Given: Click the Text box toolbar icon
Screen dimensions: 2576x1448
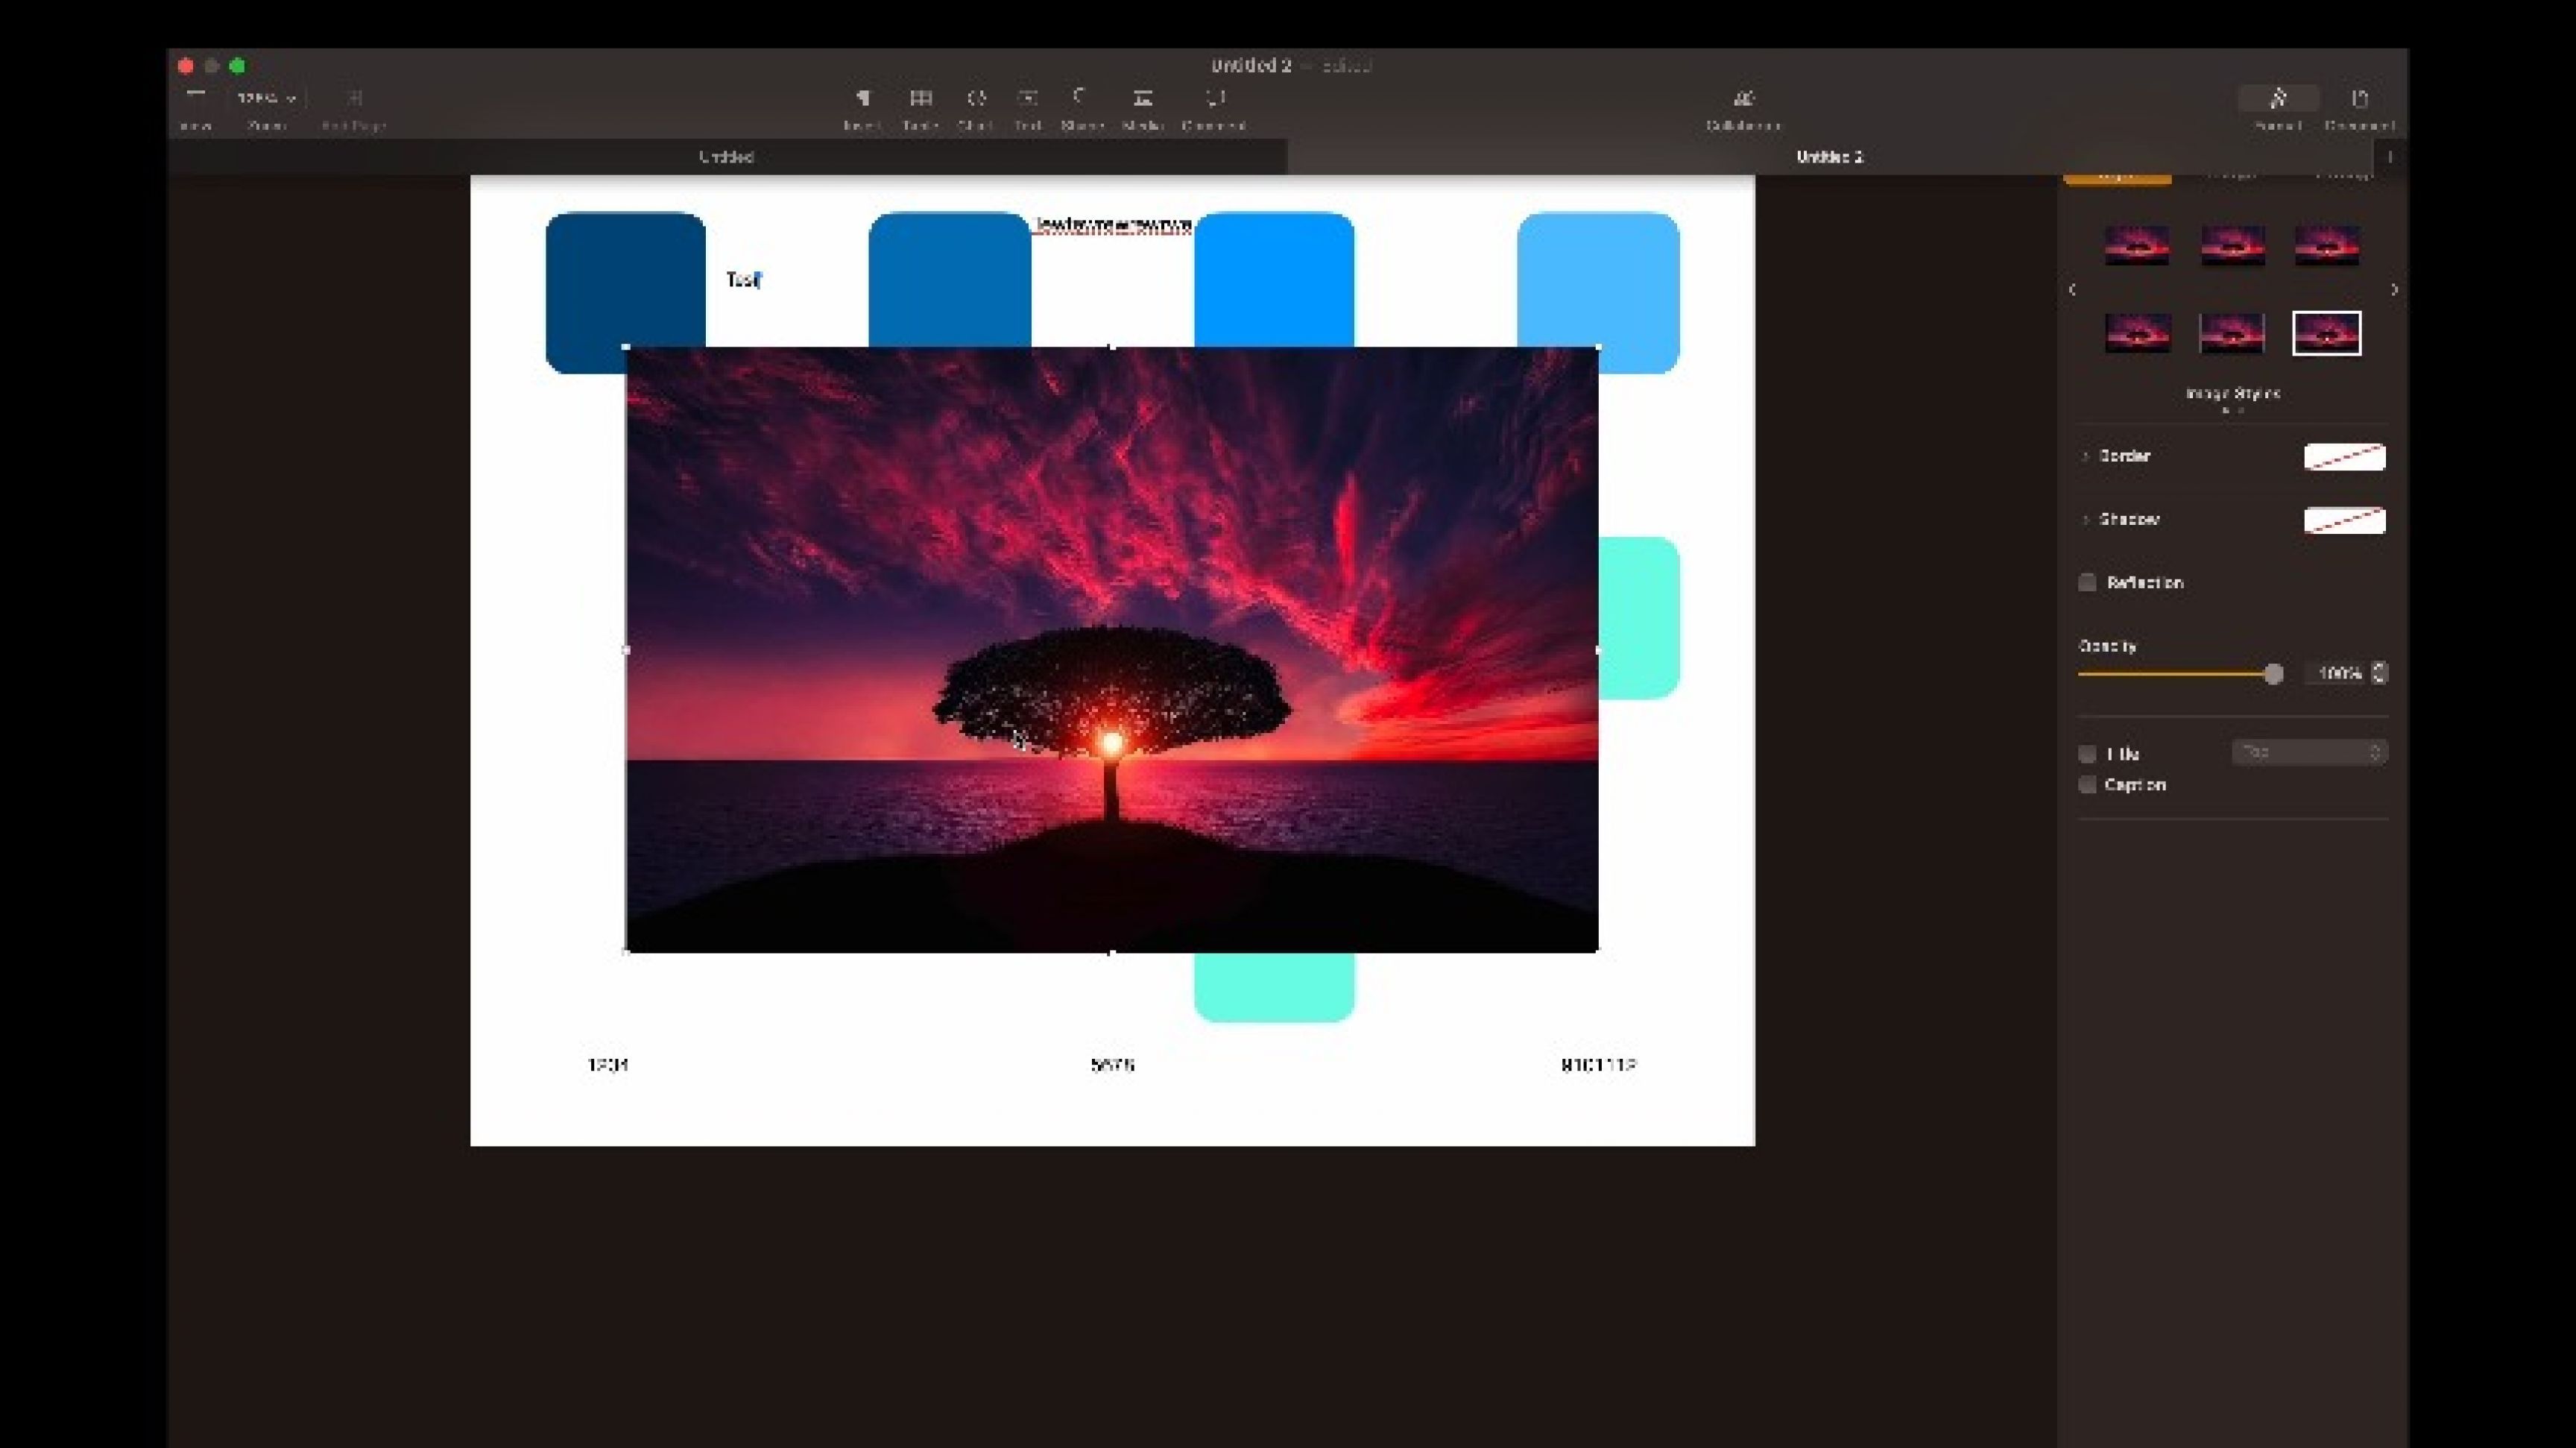Looking at the screenshot, I should [1028, 98].
